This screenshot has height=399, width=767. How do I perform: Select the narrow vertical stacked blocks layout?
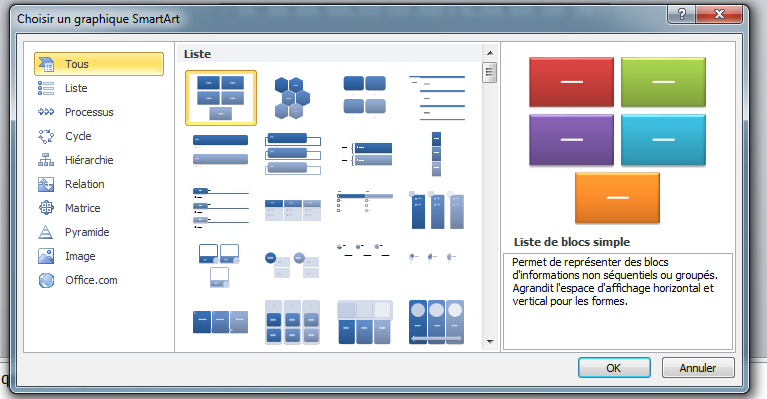(436, 154)
